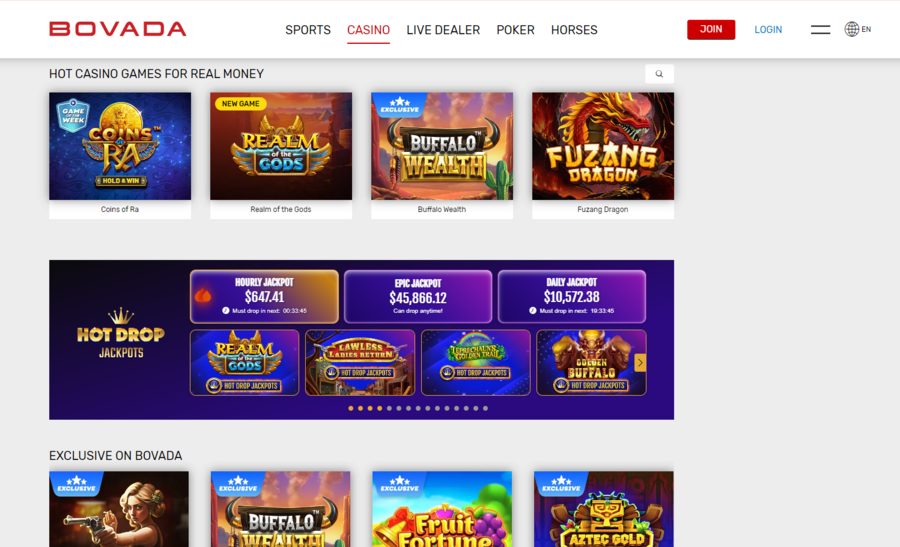Image resolution: width=900 pixels, height=547 pixels.
Task: Click the Bovada logo
Action: click(x=118, y=29)
